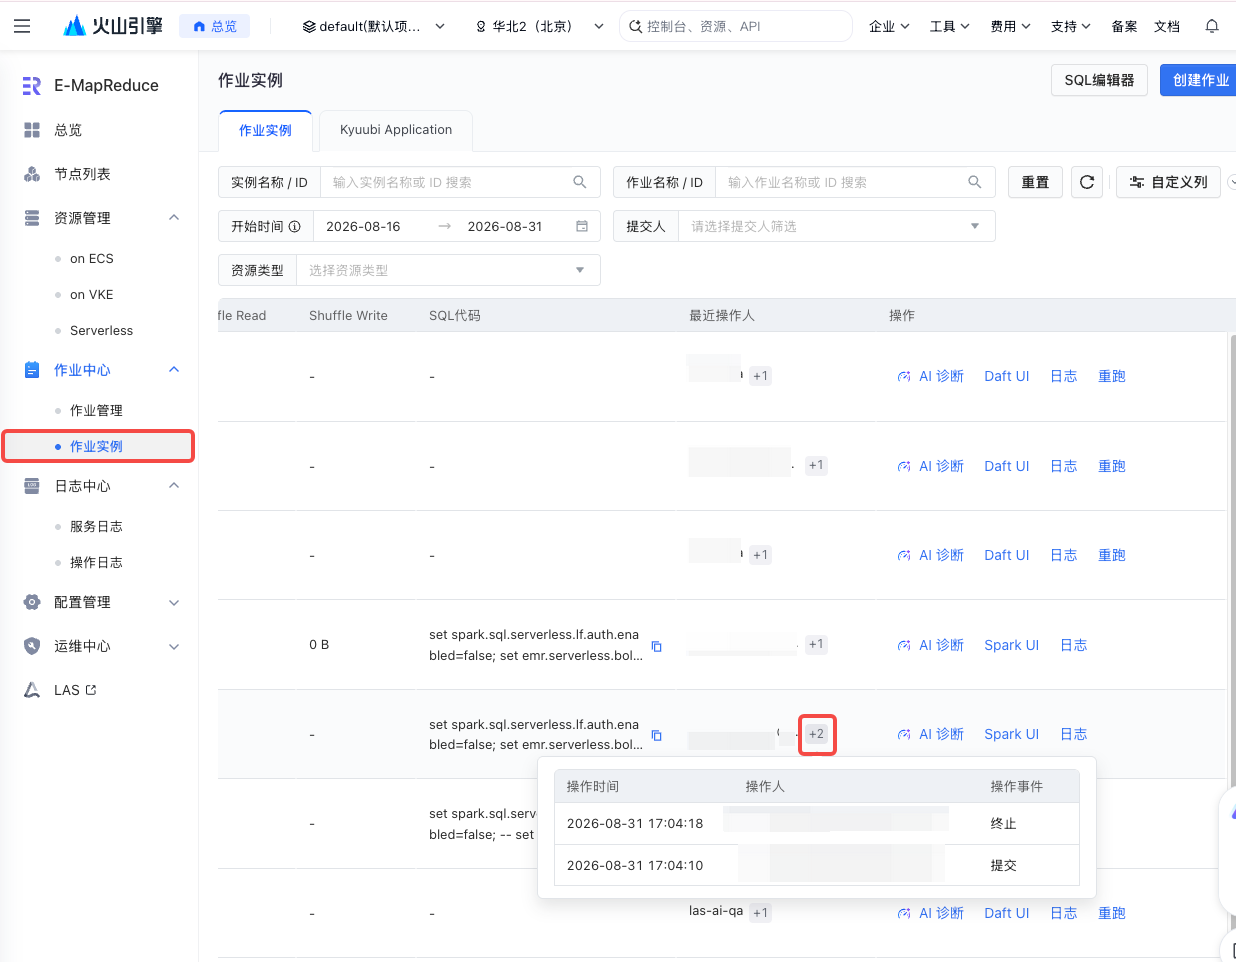Click the 创建作业 button

(1198, 80)
